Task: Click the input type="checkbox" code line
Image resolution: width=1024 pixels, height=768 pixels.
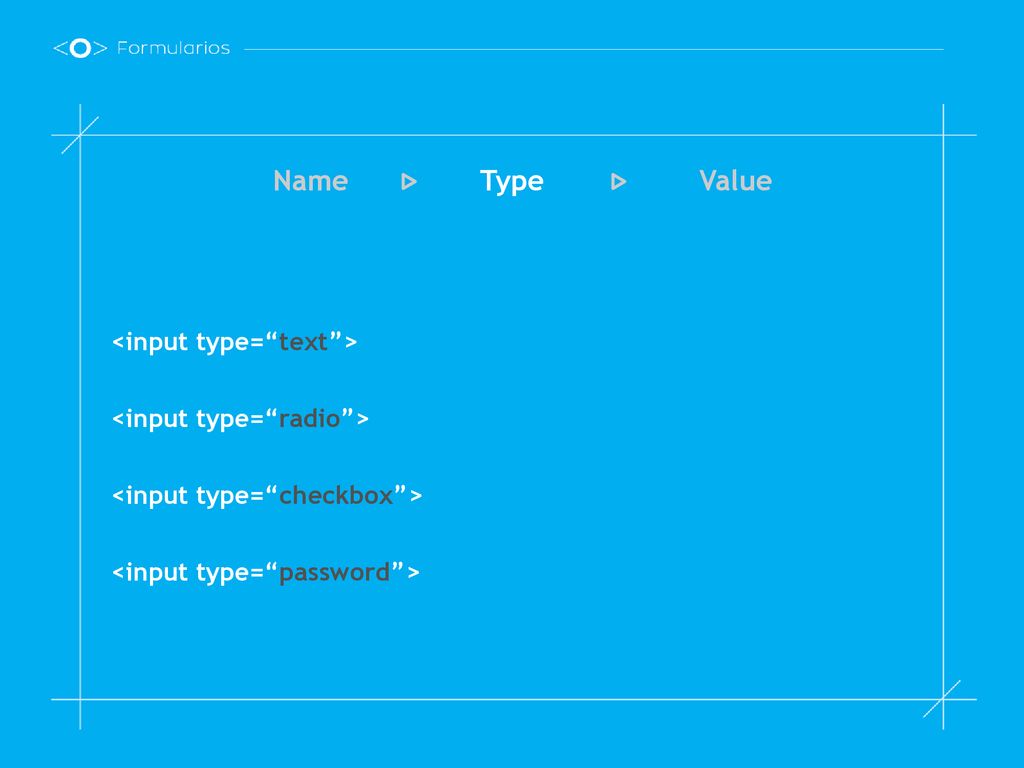Action: point(267,496)
